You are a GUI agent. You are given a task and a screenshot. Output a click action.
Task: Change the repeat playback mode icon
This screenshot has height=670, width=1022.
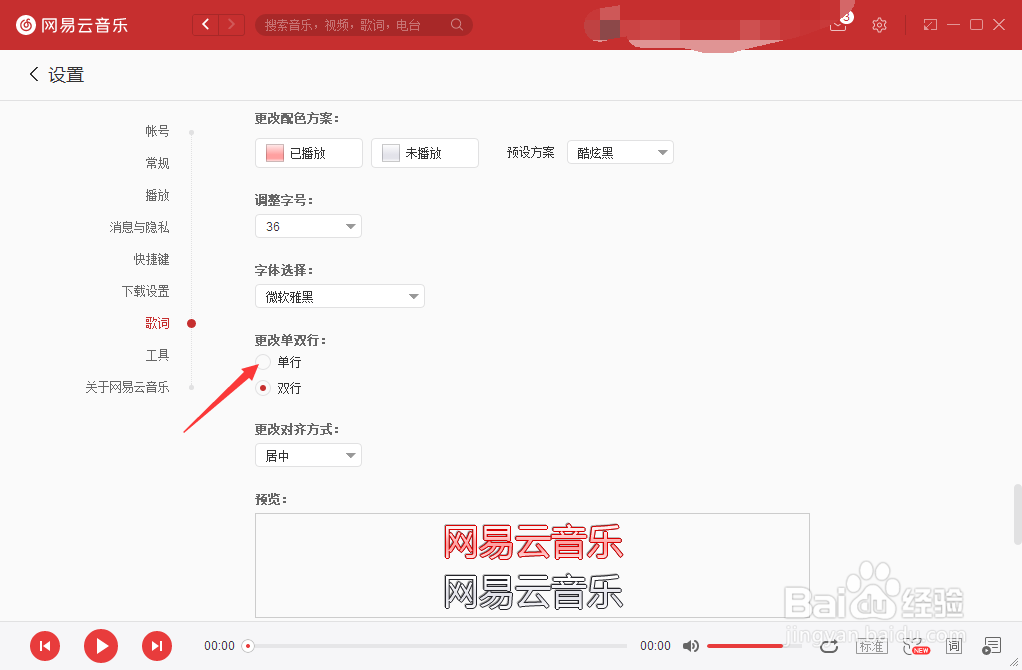pyautogui.click(x=829, y=646)
